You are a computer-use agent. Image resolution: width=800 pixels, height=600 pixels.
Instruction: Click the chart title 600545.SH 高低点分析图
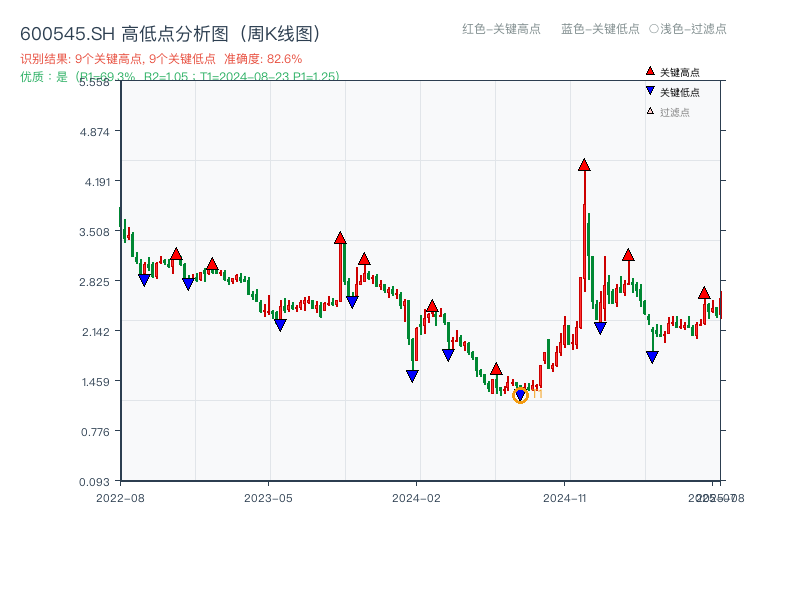(x=170, y=34)
